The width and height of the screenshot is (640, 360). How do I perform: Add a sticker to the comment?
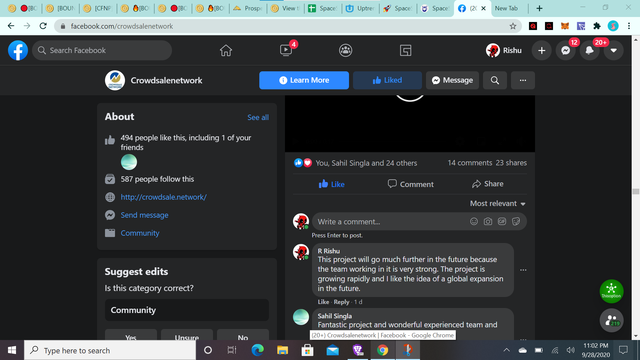516,221
